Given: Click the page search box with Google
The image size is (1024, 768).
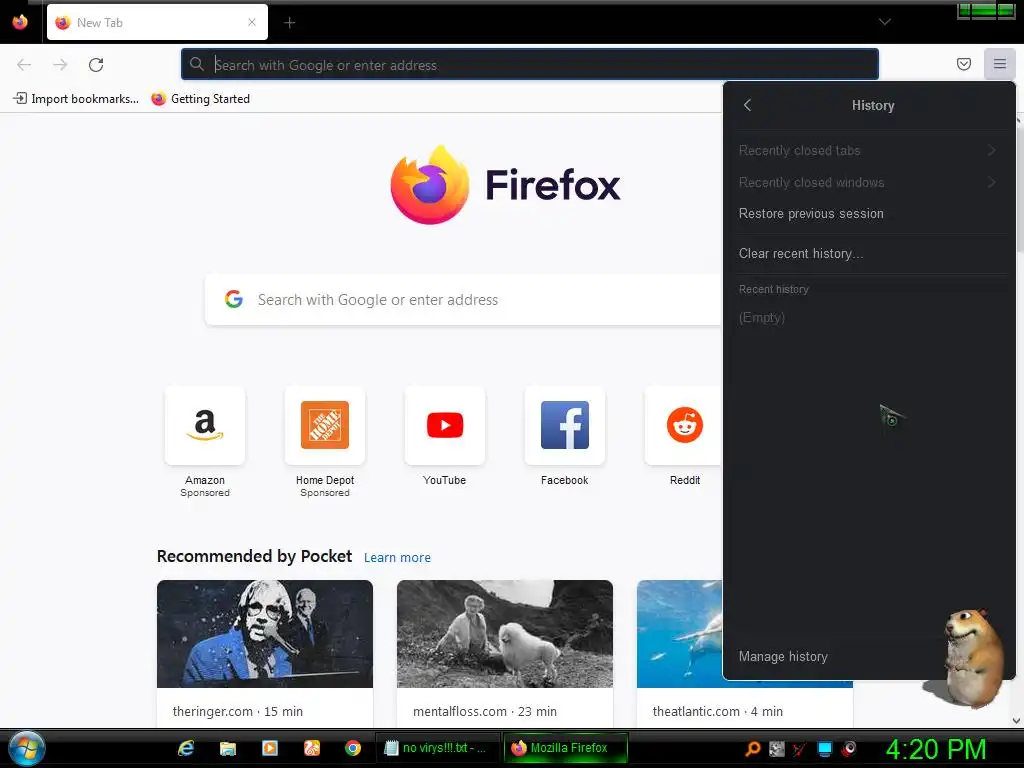Looking at the screenshot, I should (x=464, y=300).
